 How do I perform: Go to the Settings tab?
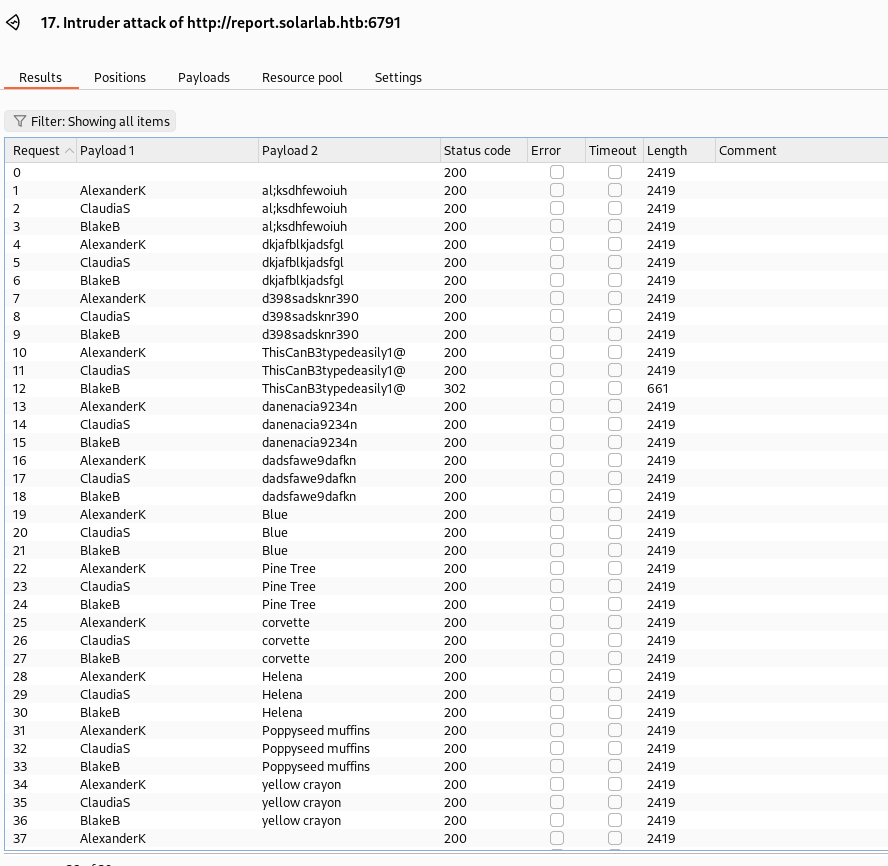tap(398, 77)
